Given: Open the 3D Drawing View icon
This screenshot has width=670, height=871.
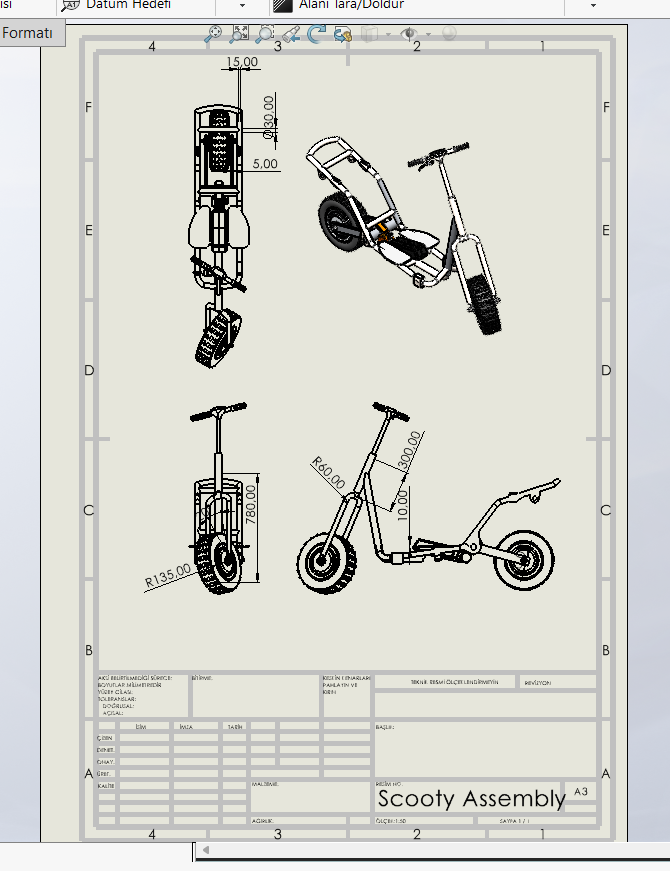Looking at the screenshot, I should click(343, 34).
